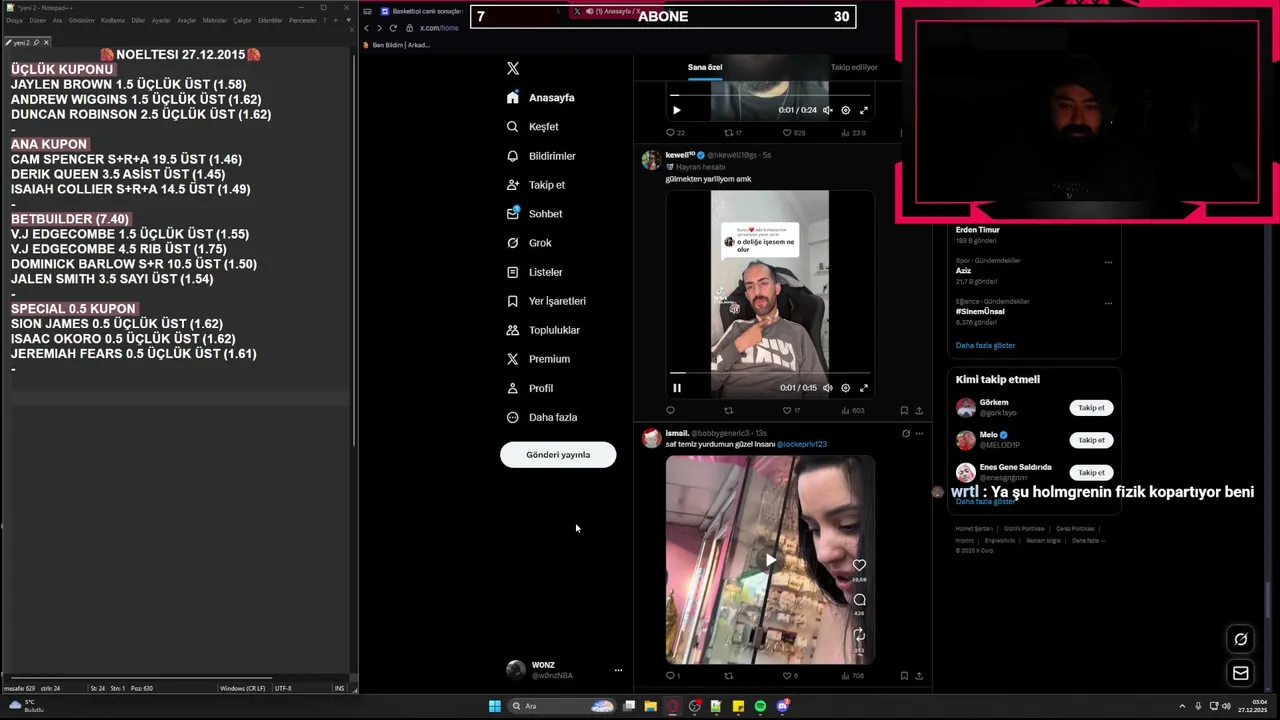Play the ismail tweet video thumbnail
Viewport: 1280px width, 720px height.
(770, 560)
